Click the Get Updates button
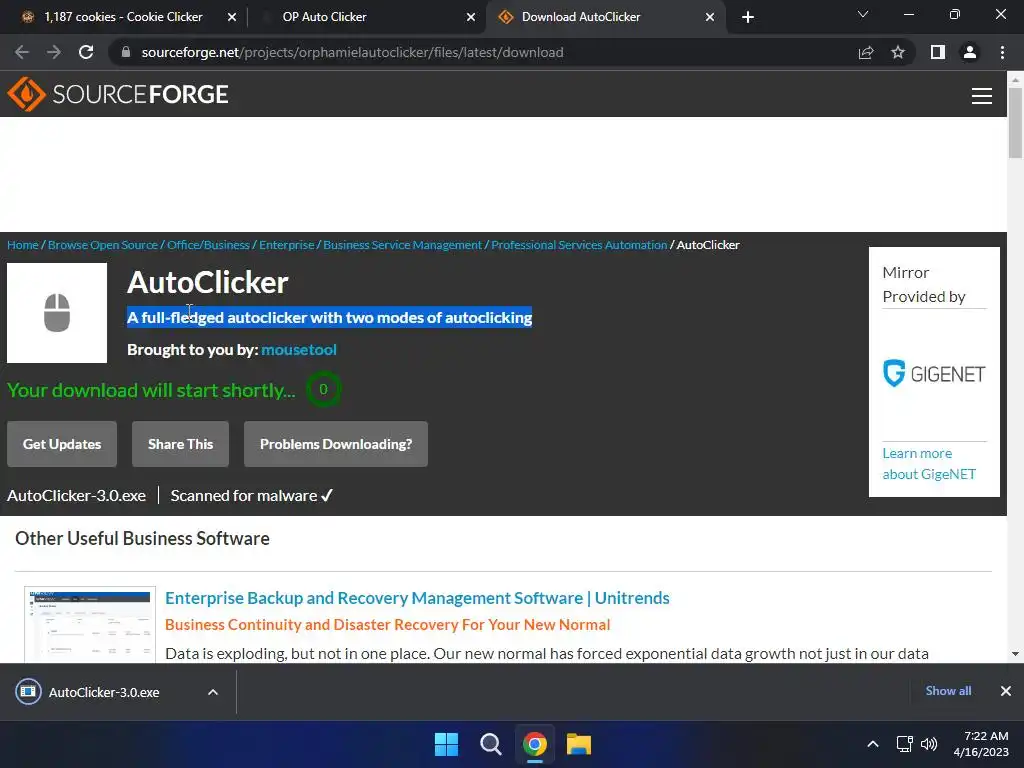 click(62, 444)
